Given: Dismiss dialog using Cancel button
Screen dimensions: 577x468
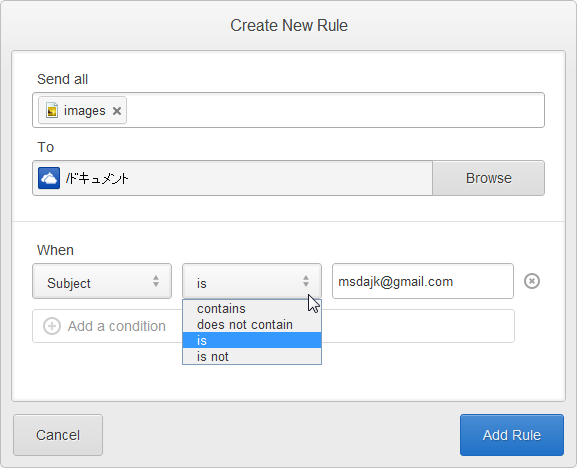Looking at the screenshot, I should 58,435.
